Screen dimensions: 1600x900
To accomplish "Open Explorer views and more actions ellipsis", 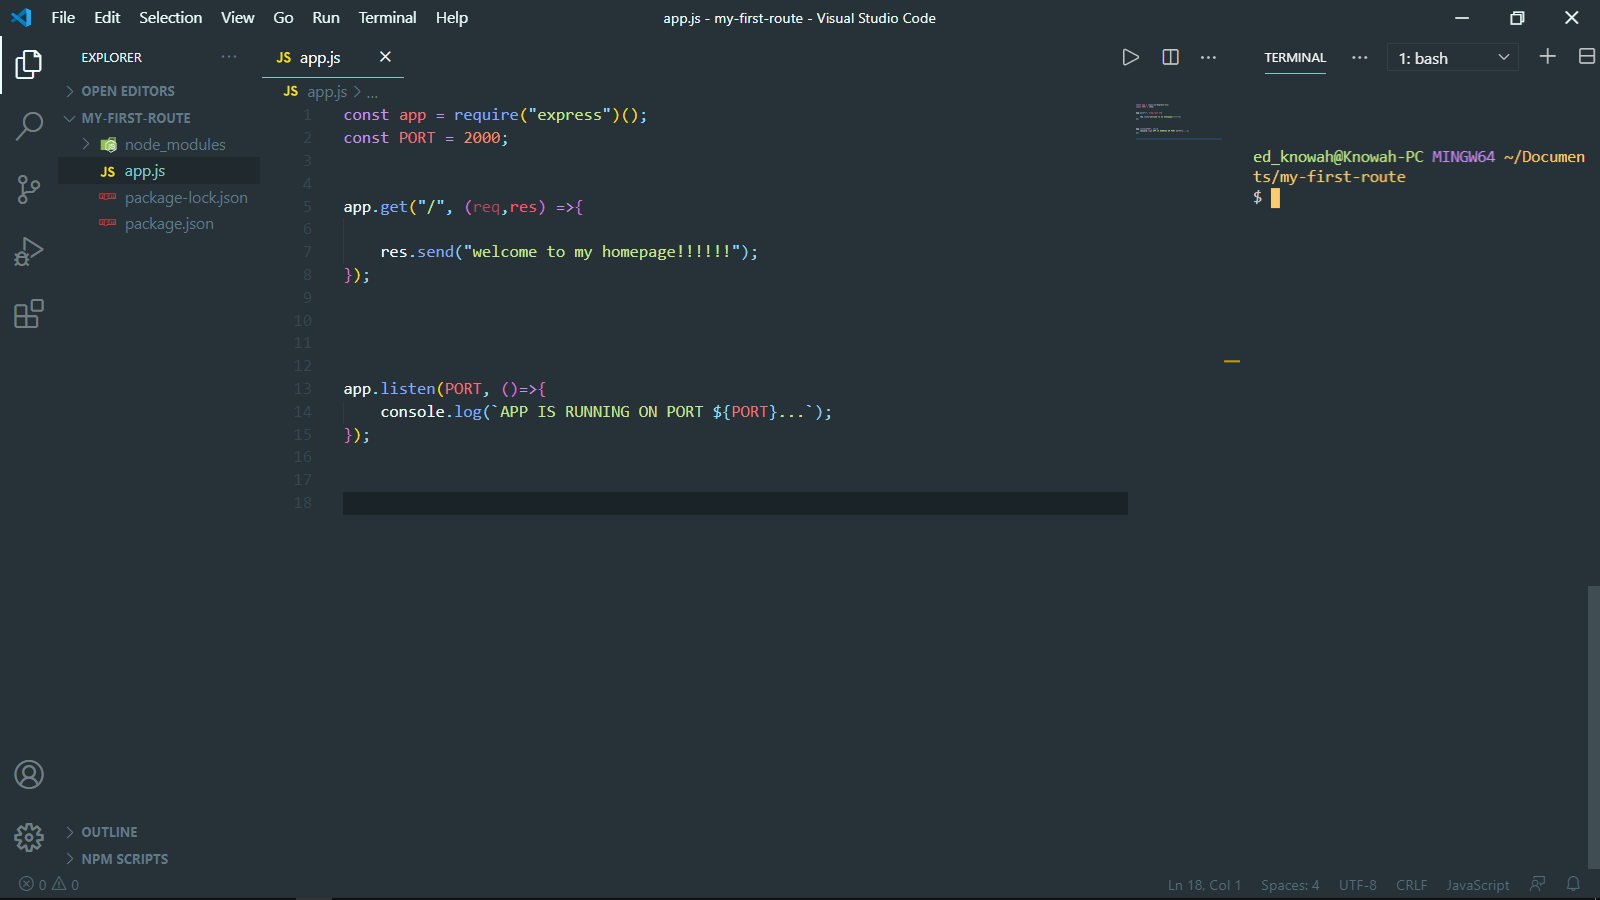I will tap(229, 57).
